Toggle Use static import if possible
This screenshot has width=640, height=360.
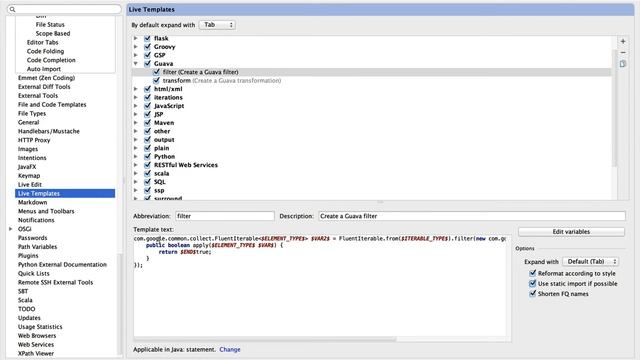click(x=533, y=283)
